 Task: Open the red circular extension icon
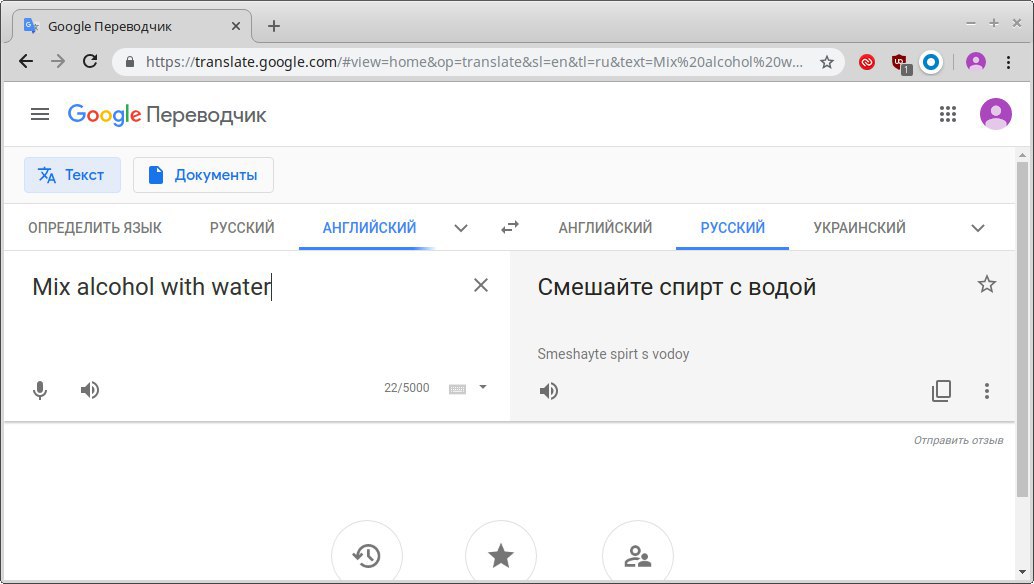click(x=867, y=62)
